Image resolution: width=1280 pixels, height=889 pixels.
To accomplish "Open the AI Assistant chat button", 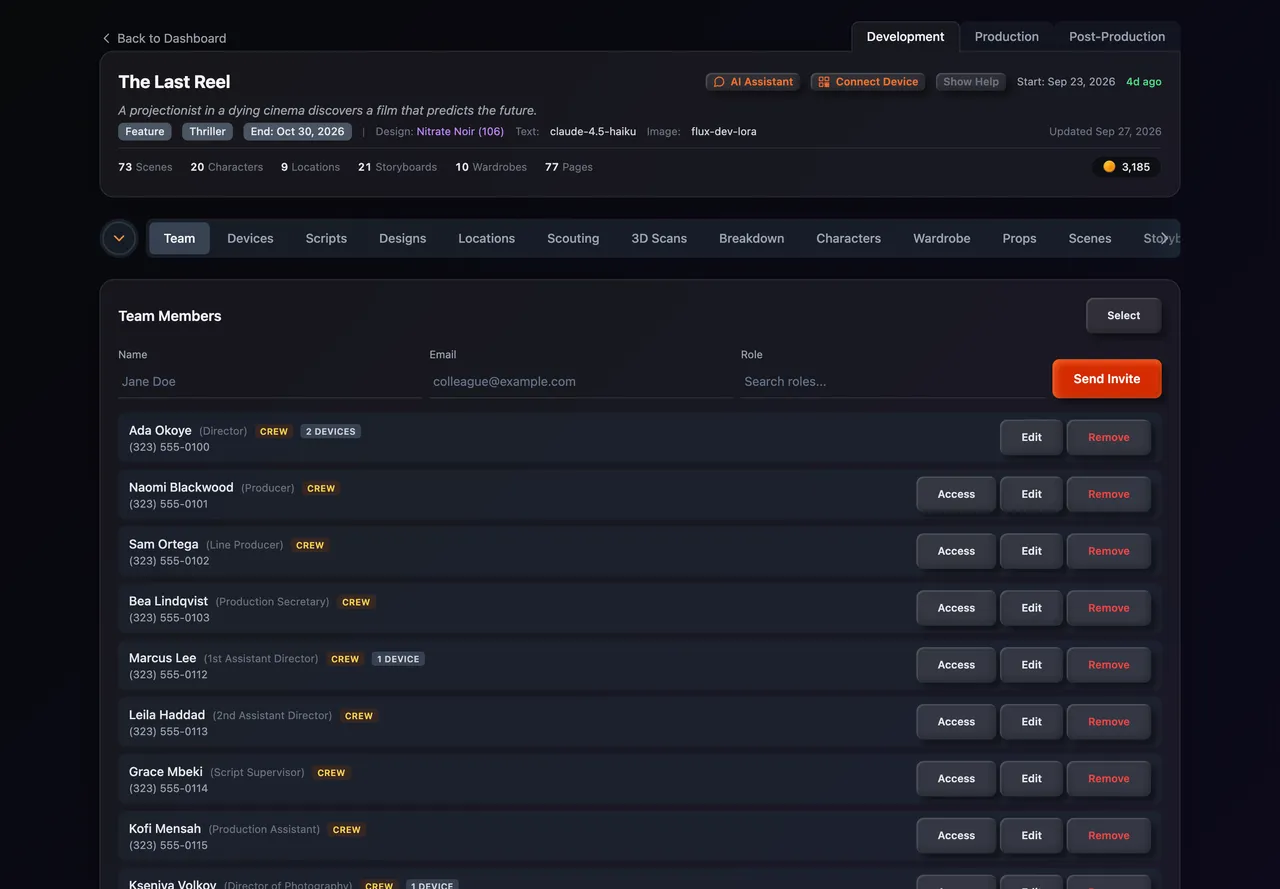I will click(x=753, y=82).
